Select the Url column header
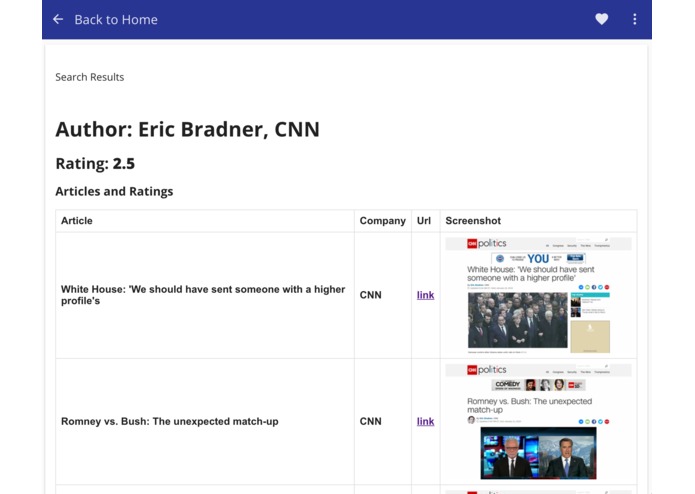The image size is (695, 494). (424, 221)
